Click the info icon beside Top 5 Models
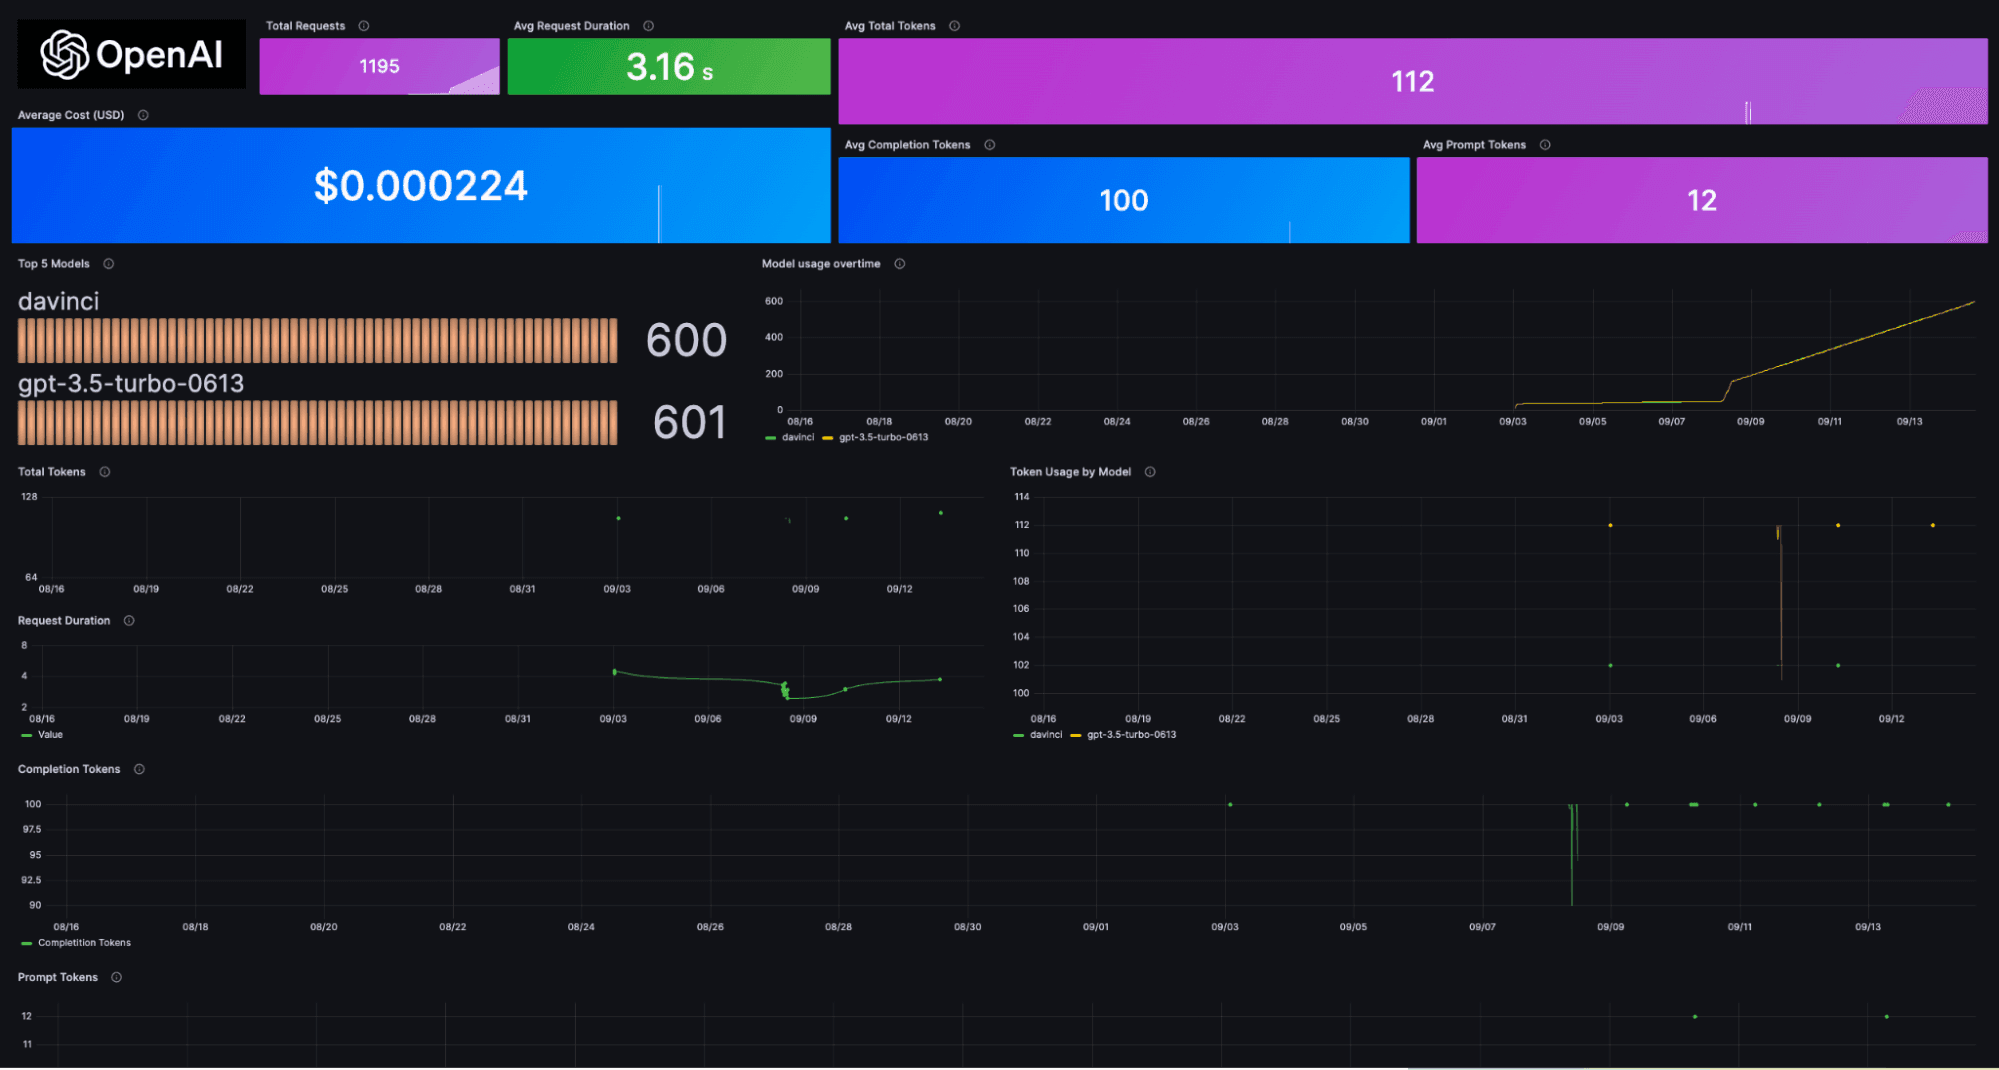 [110, 263]
